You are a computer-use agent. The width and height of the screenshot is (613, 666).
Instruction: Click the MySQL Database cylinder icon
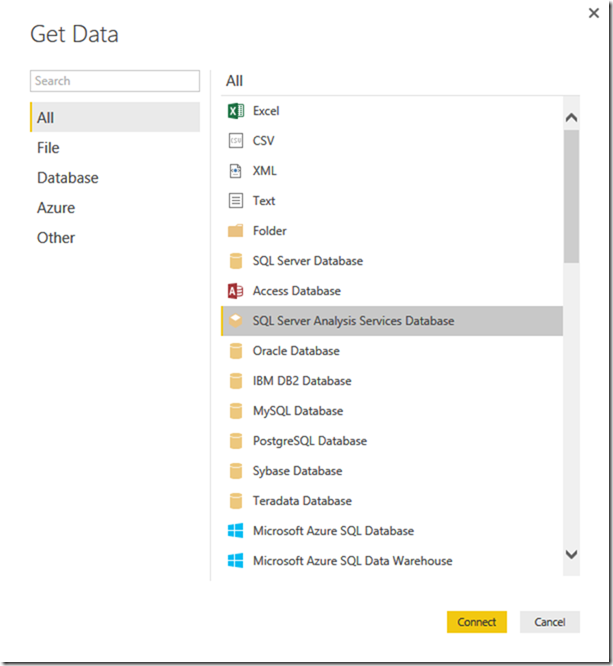(x=235, y=411)
